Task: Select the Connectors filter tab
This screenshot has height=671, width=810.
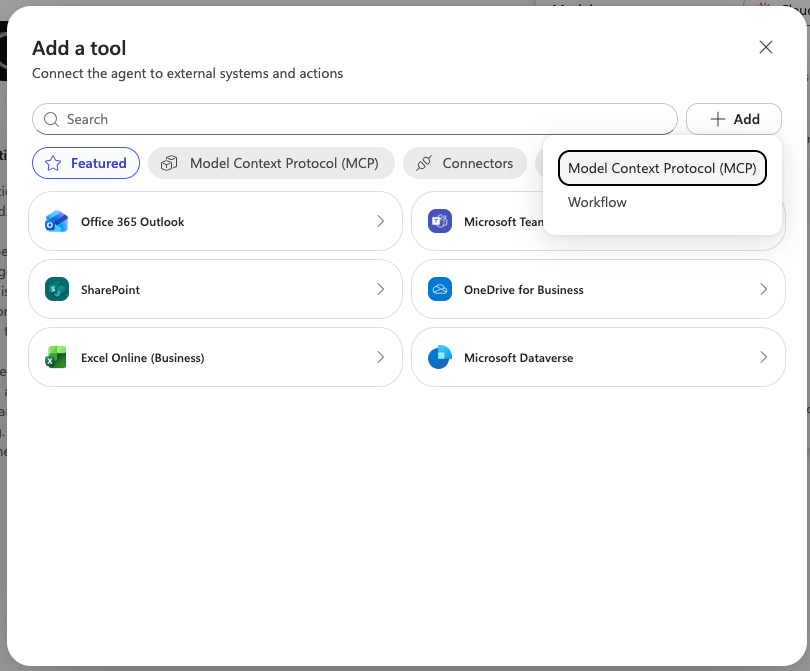Action: 465,163
